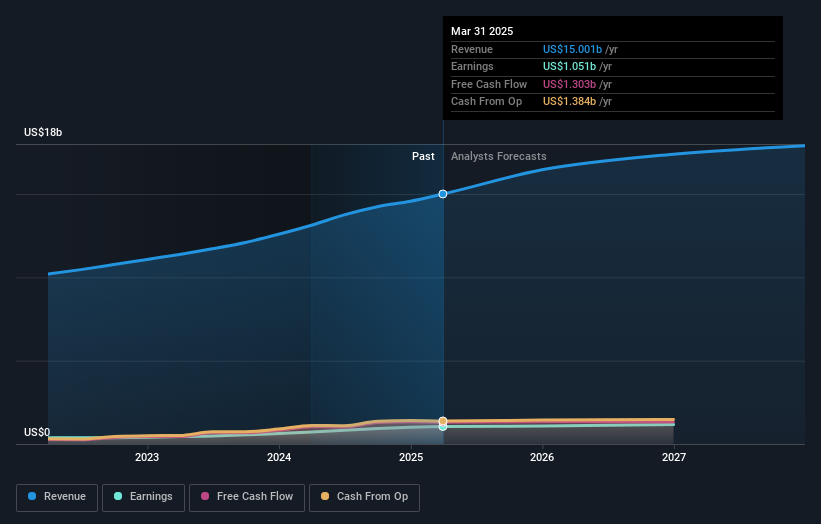The width and height of the screenshot is (821, 524).
Task: Click the Free Cash Flow label in tooltip
Action: (489, 84)
